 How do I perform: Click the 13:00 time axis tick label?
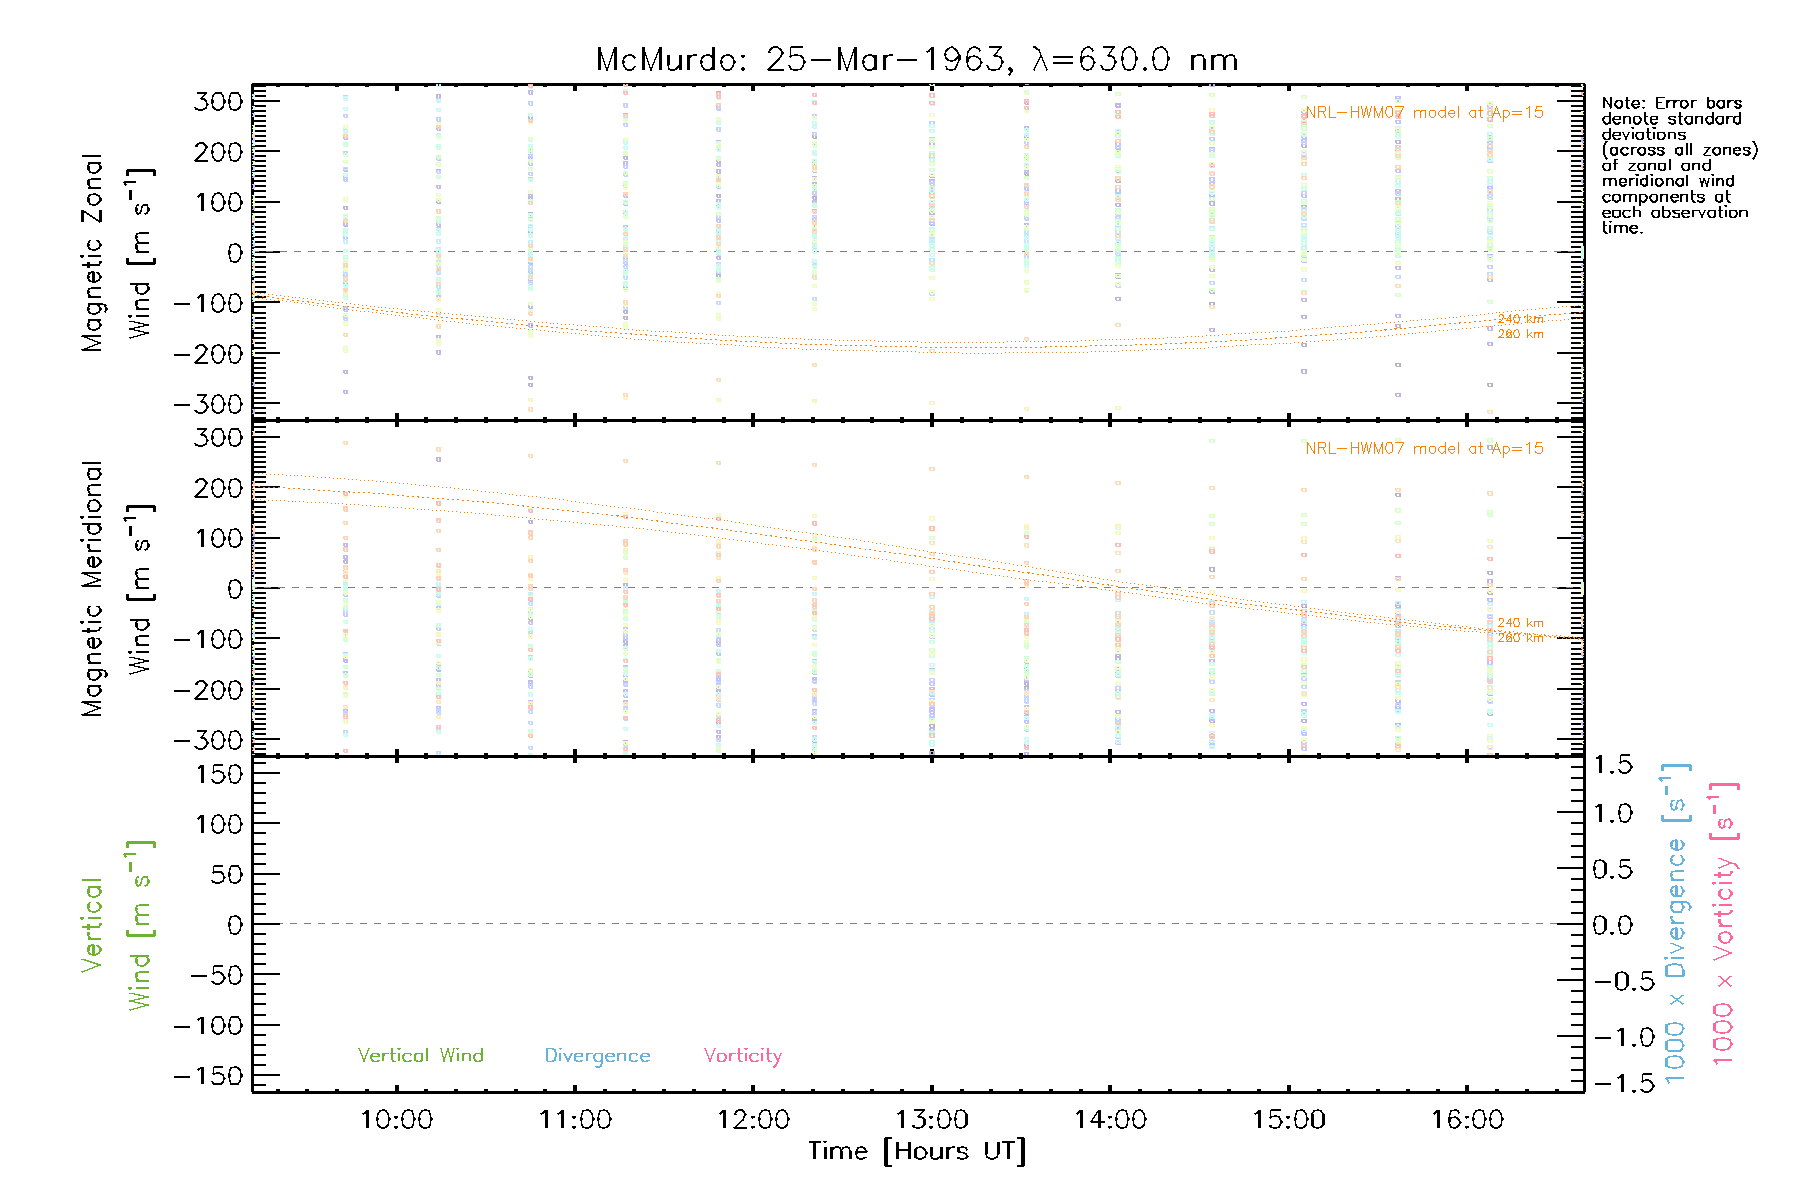click(932, 1120)
